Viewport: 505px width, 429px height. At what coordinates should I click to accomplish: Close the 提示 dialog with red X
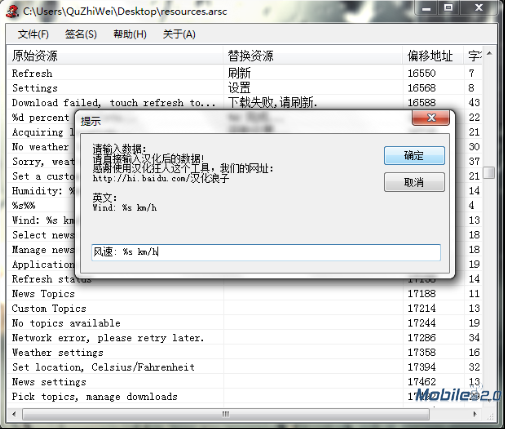(431, 118)
